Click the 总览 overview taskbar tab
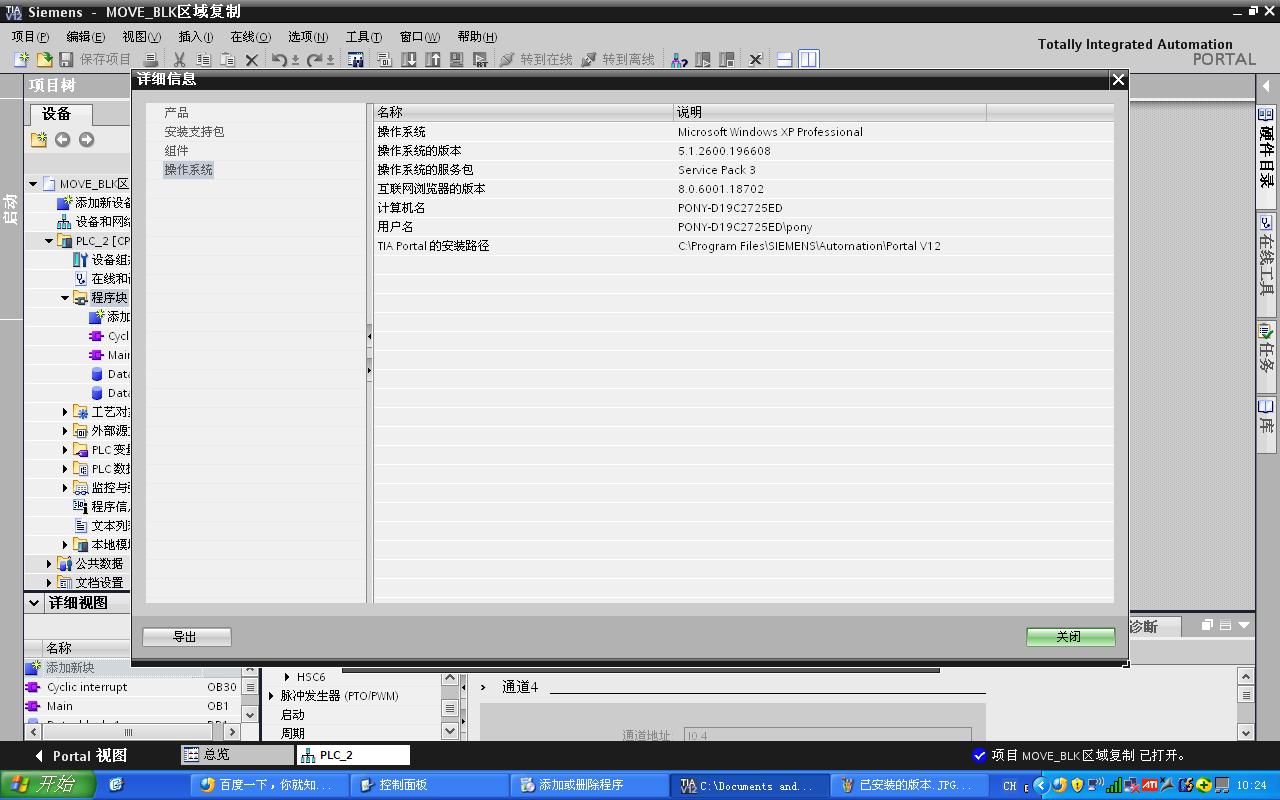Viewport: 1280px width, 800px height. 236,755
